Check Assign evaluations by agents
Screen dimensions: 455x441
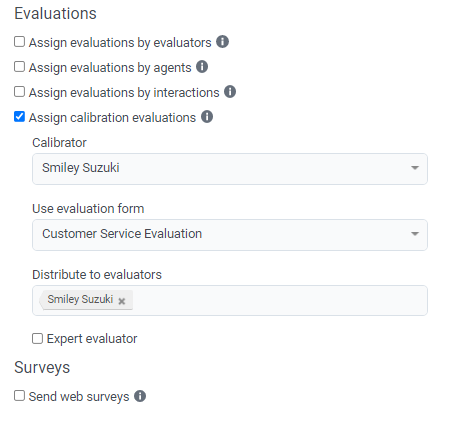point(19,67)
